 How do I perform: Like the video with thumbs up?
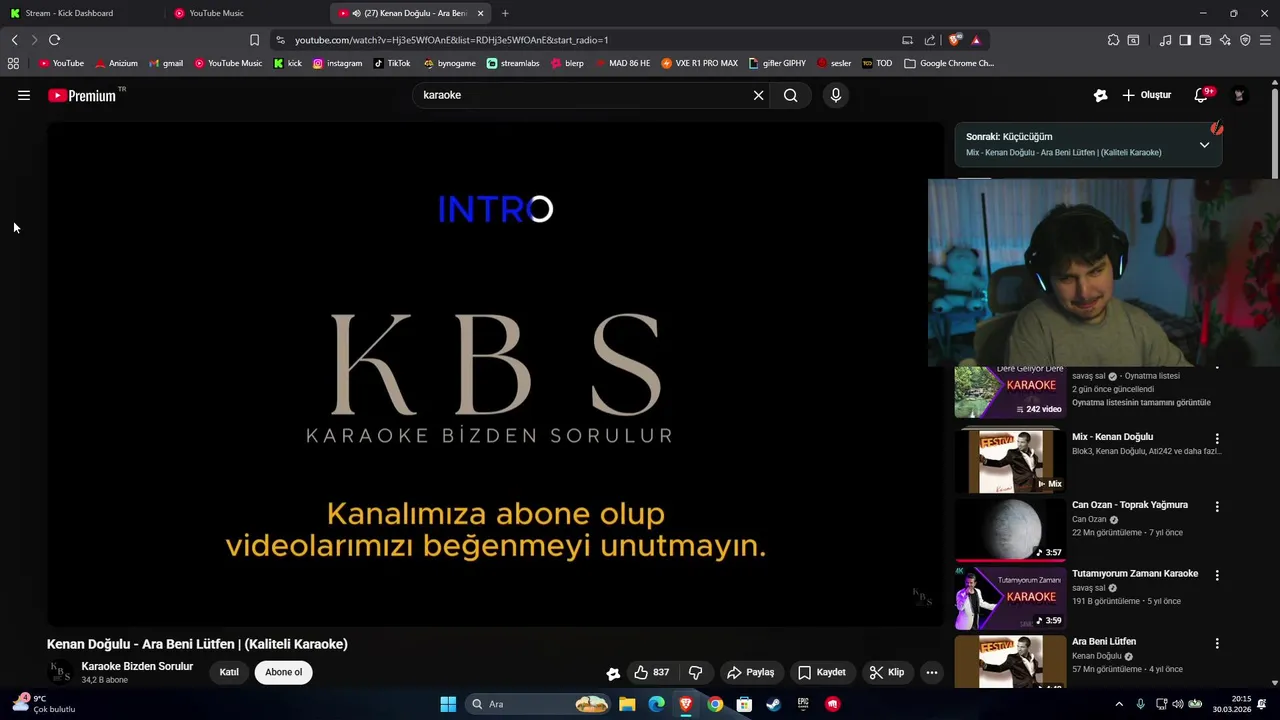click(651, 672)
